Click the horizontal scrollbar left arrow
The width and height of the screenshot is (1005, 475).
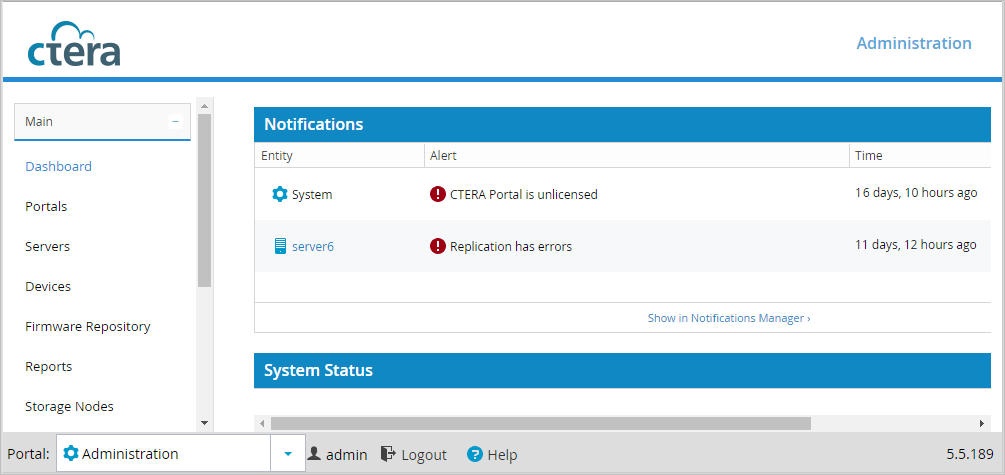(262, 424)
